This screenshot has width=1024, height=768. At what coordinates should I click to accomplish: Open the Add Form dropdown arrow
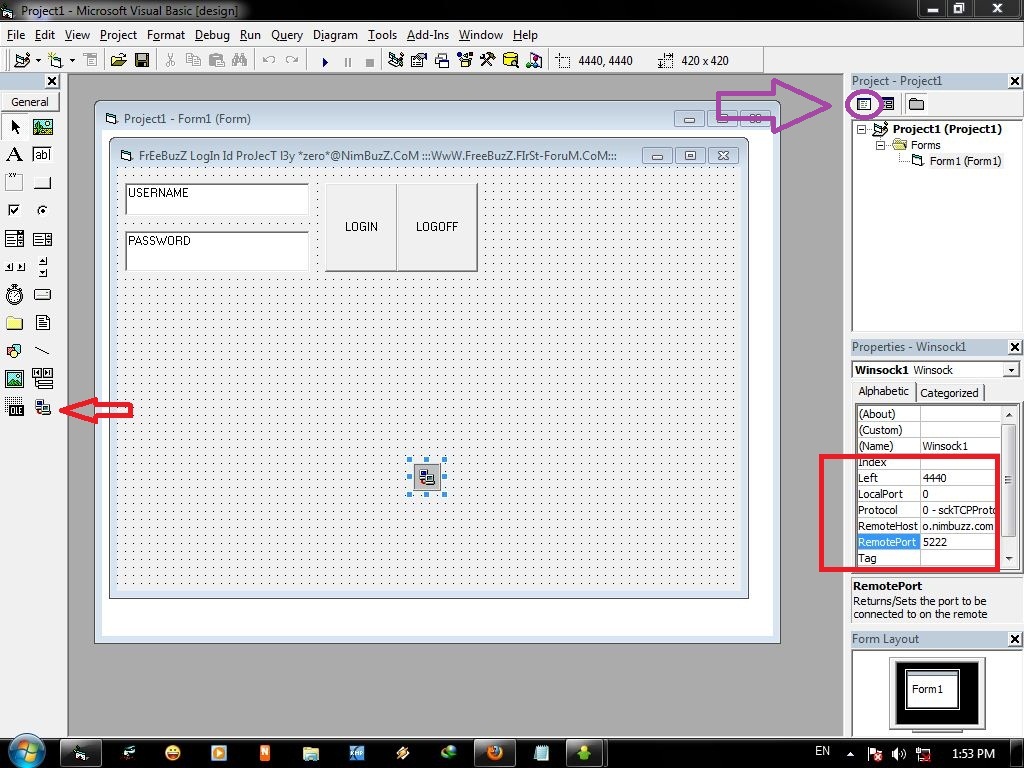[x=72, y=61]
